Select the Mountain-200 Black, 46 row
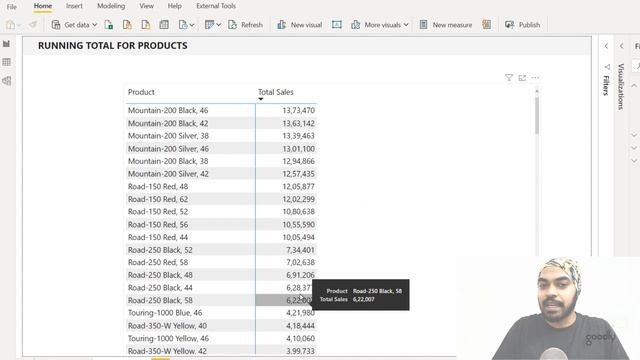The height and width of the screenshot is (360, 640). tap(221, 110)
